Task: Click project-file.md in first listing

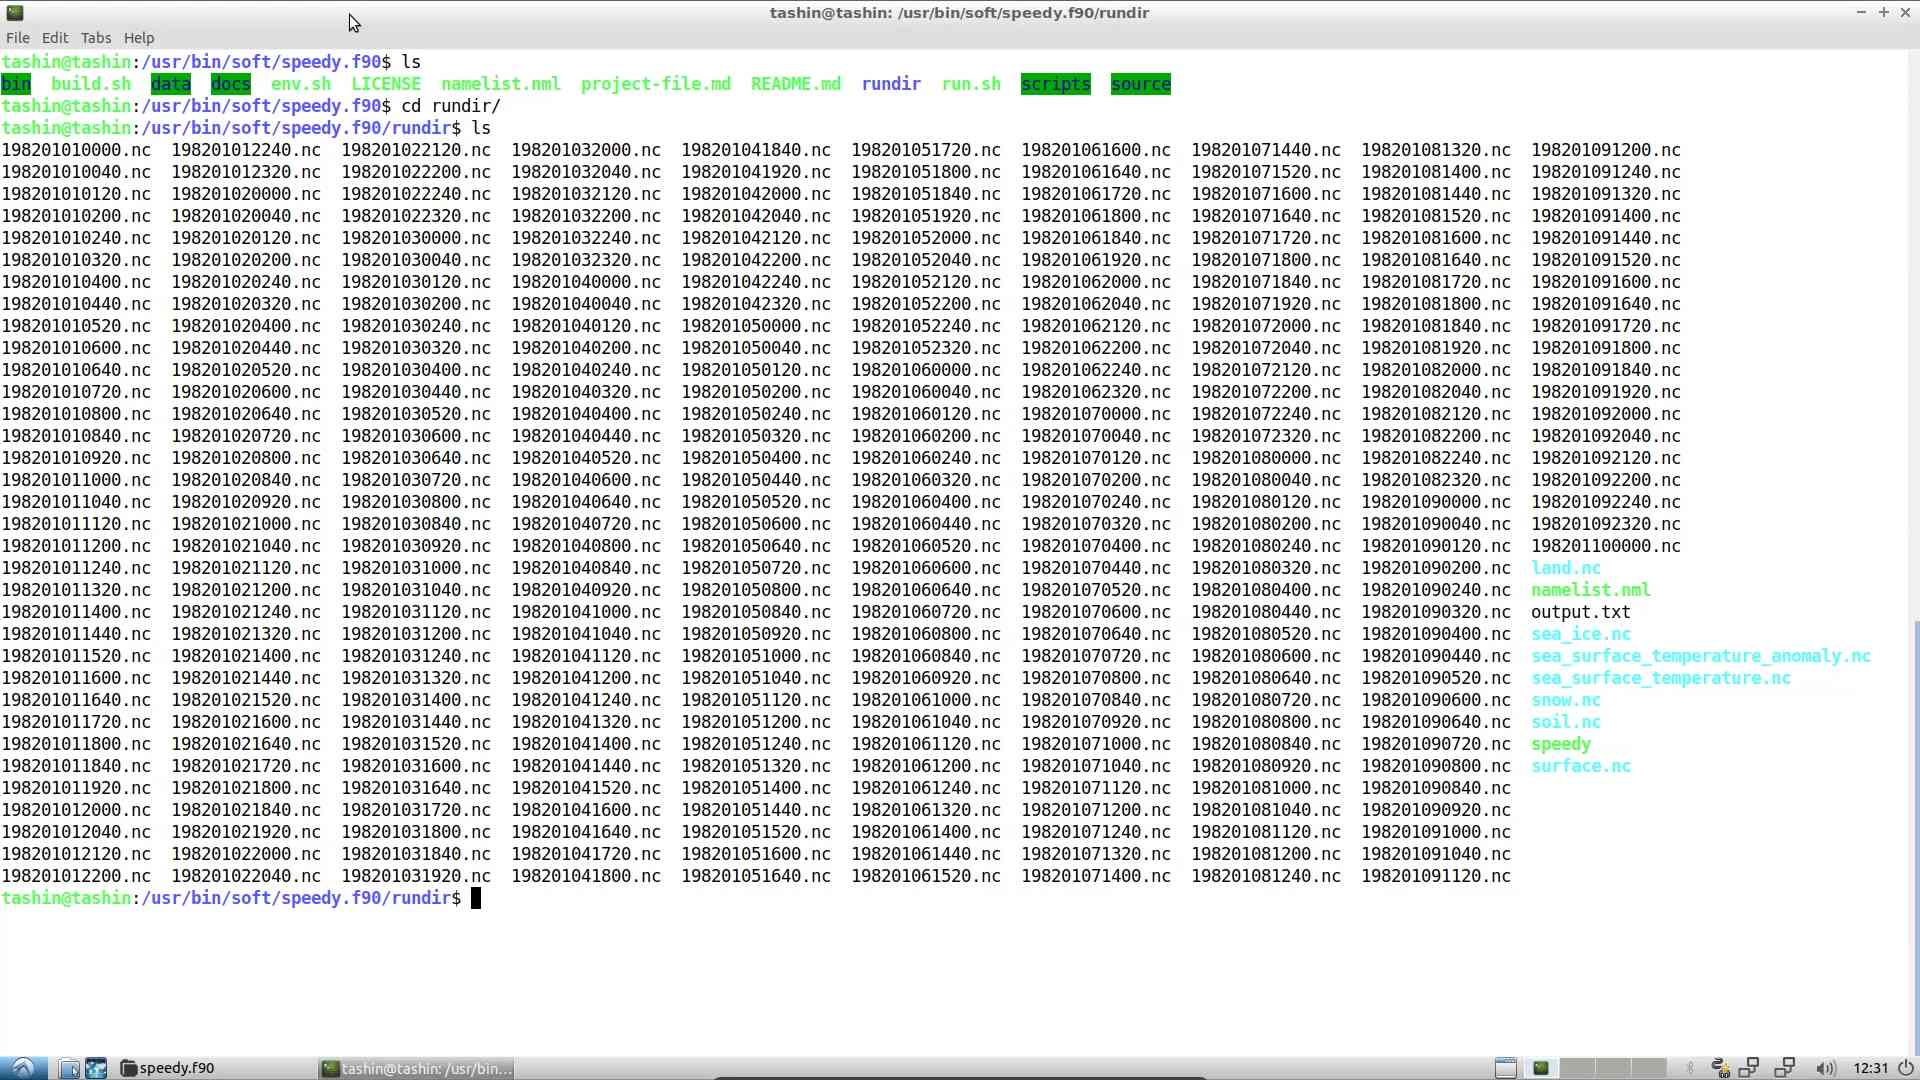Action: (x=656, y=84)
